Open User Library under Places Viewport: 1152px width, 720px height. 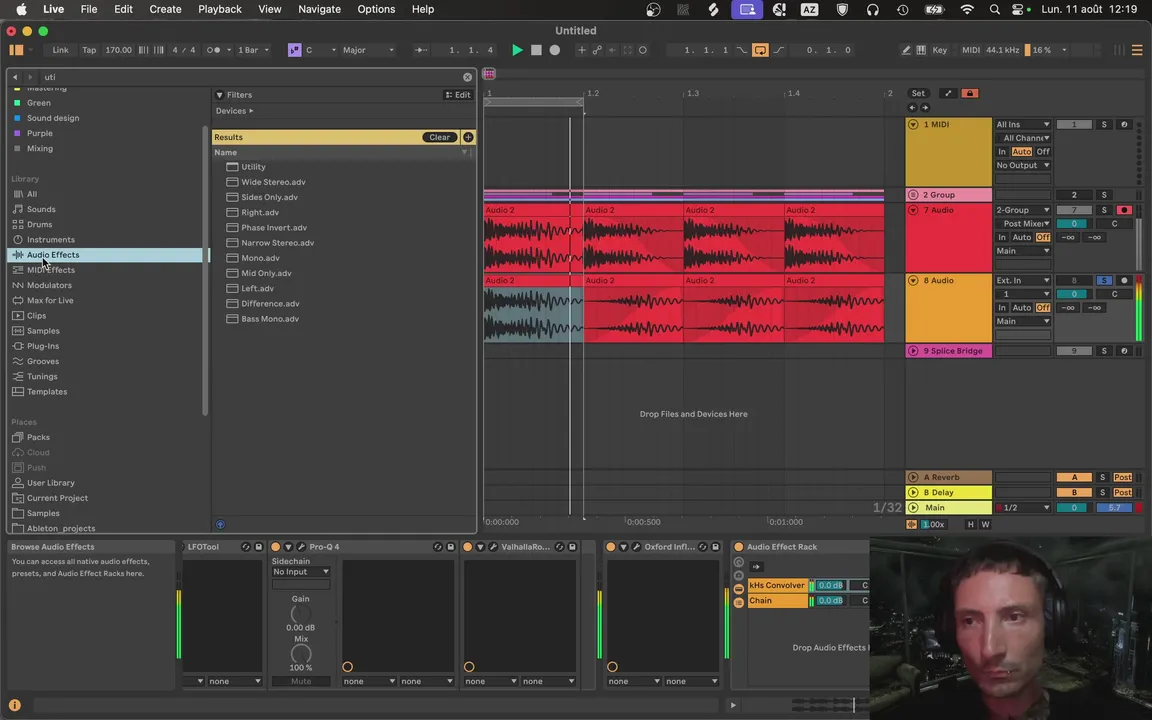tap(51, 483)
